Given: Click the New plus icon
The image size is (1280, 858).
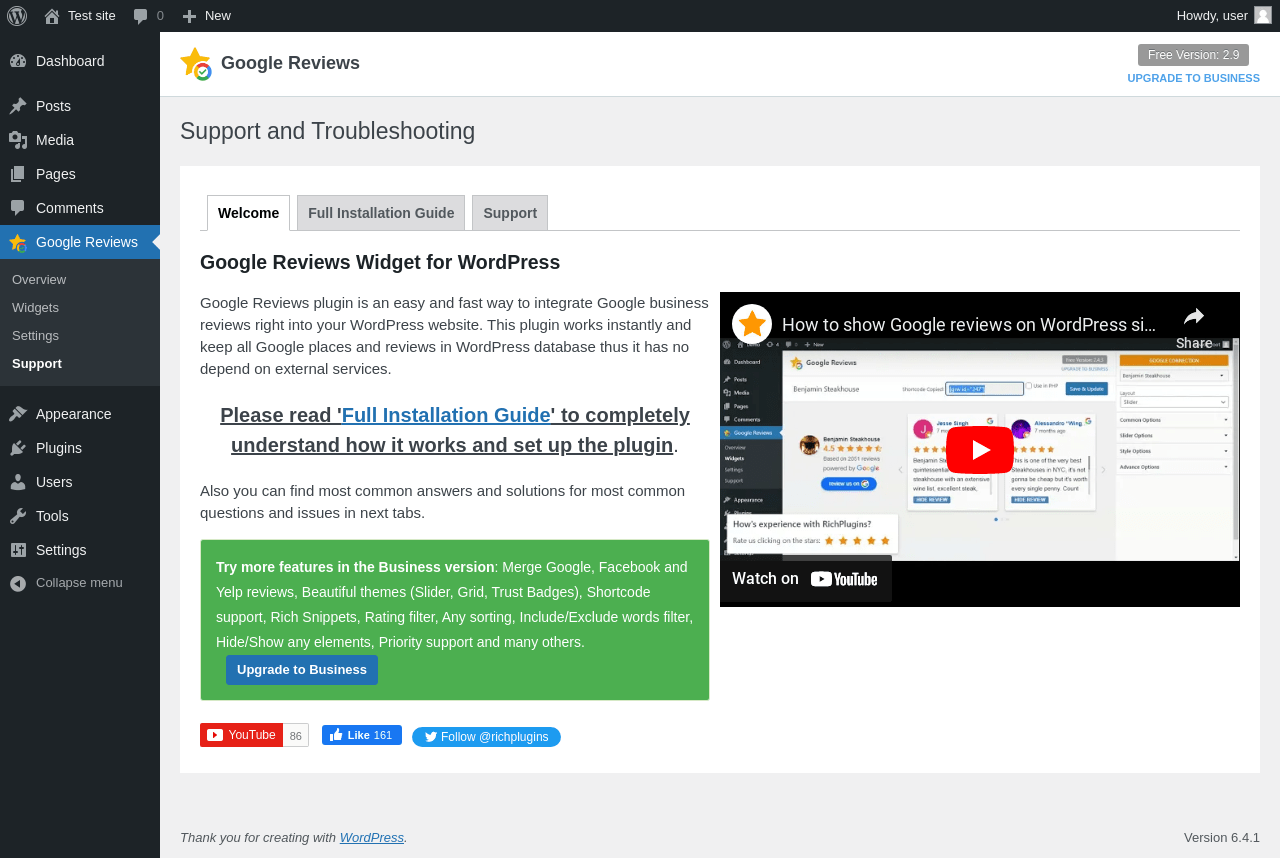Looking at the screenshot, I should click(x=189, y=16).
